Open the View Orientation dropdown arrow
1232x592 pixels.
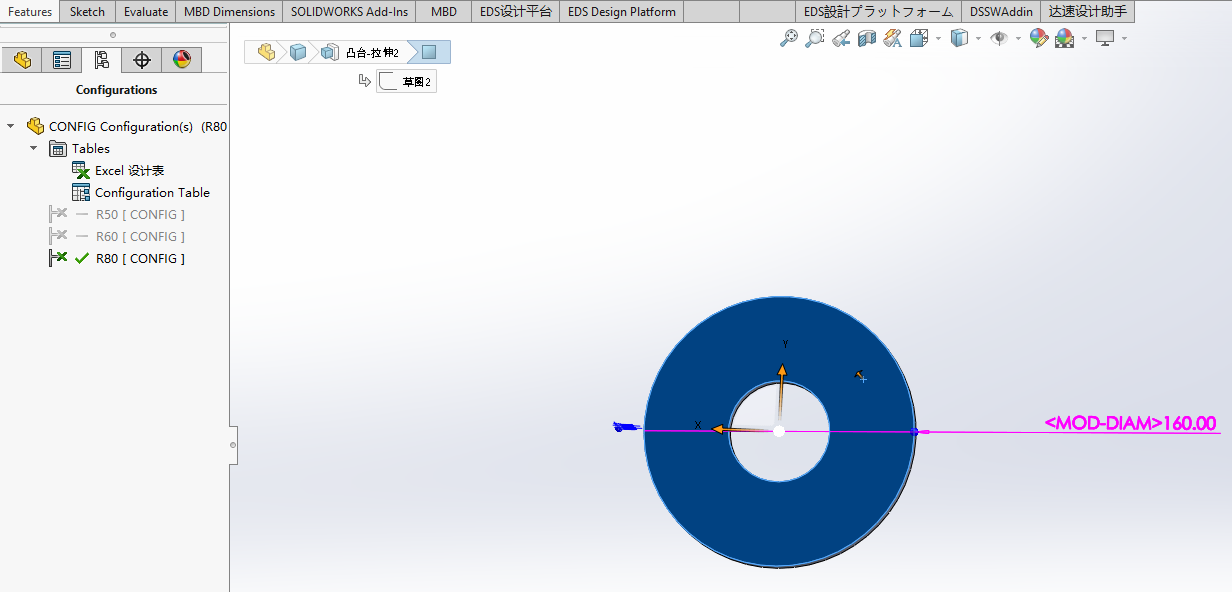click(938, 39)
